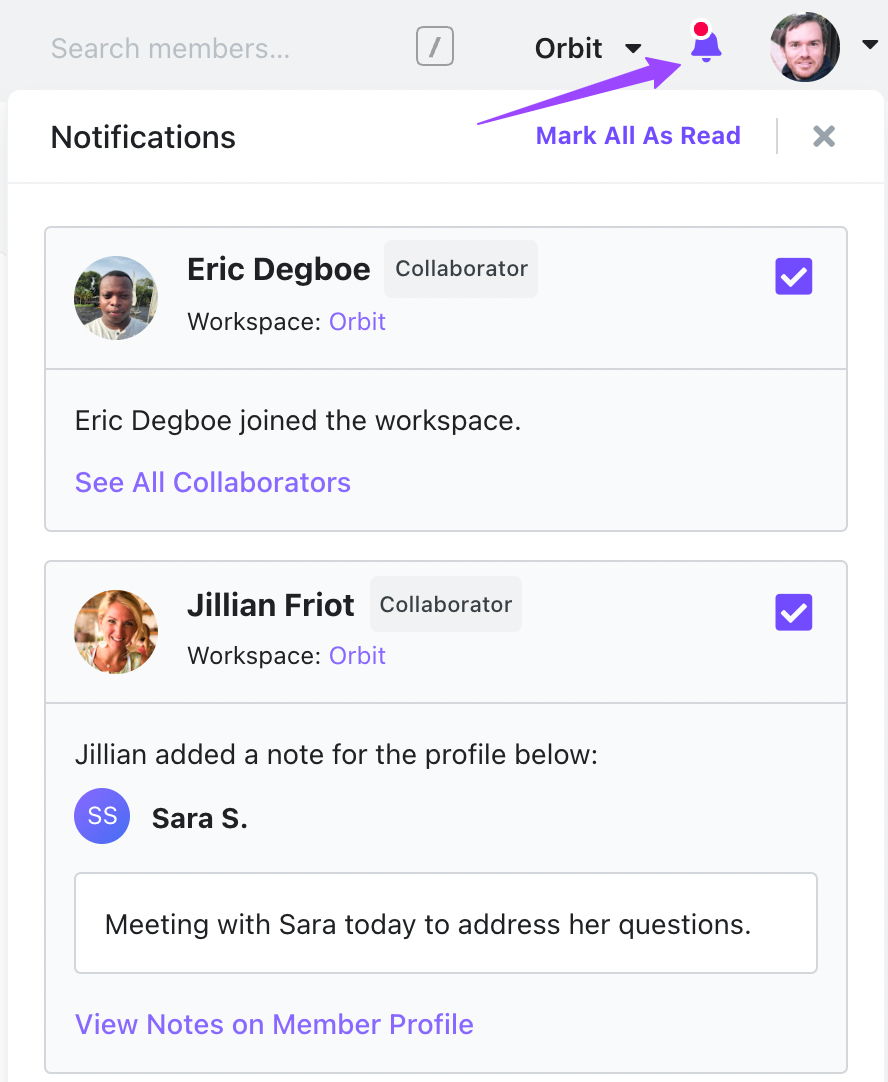Toggle Jillian Friot's notification checkbox
Viewport: 888px width, 1082px height.
pyautogui.click(x=793, y=612)
